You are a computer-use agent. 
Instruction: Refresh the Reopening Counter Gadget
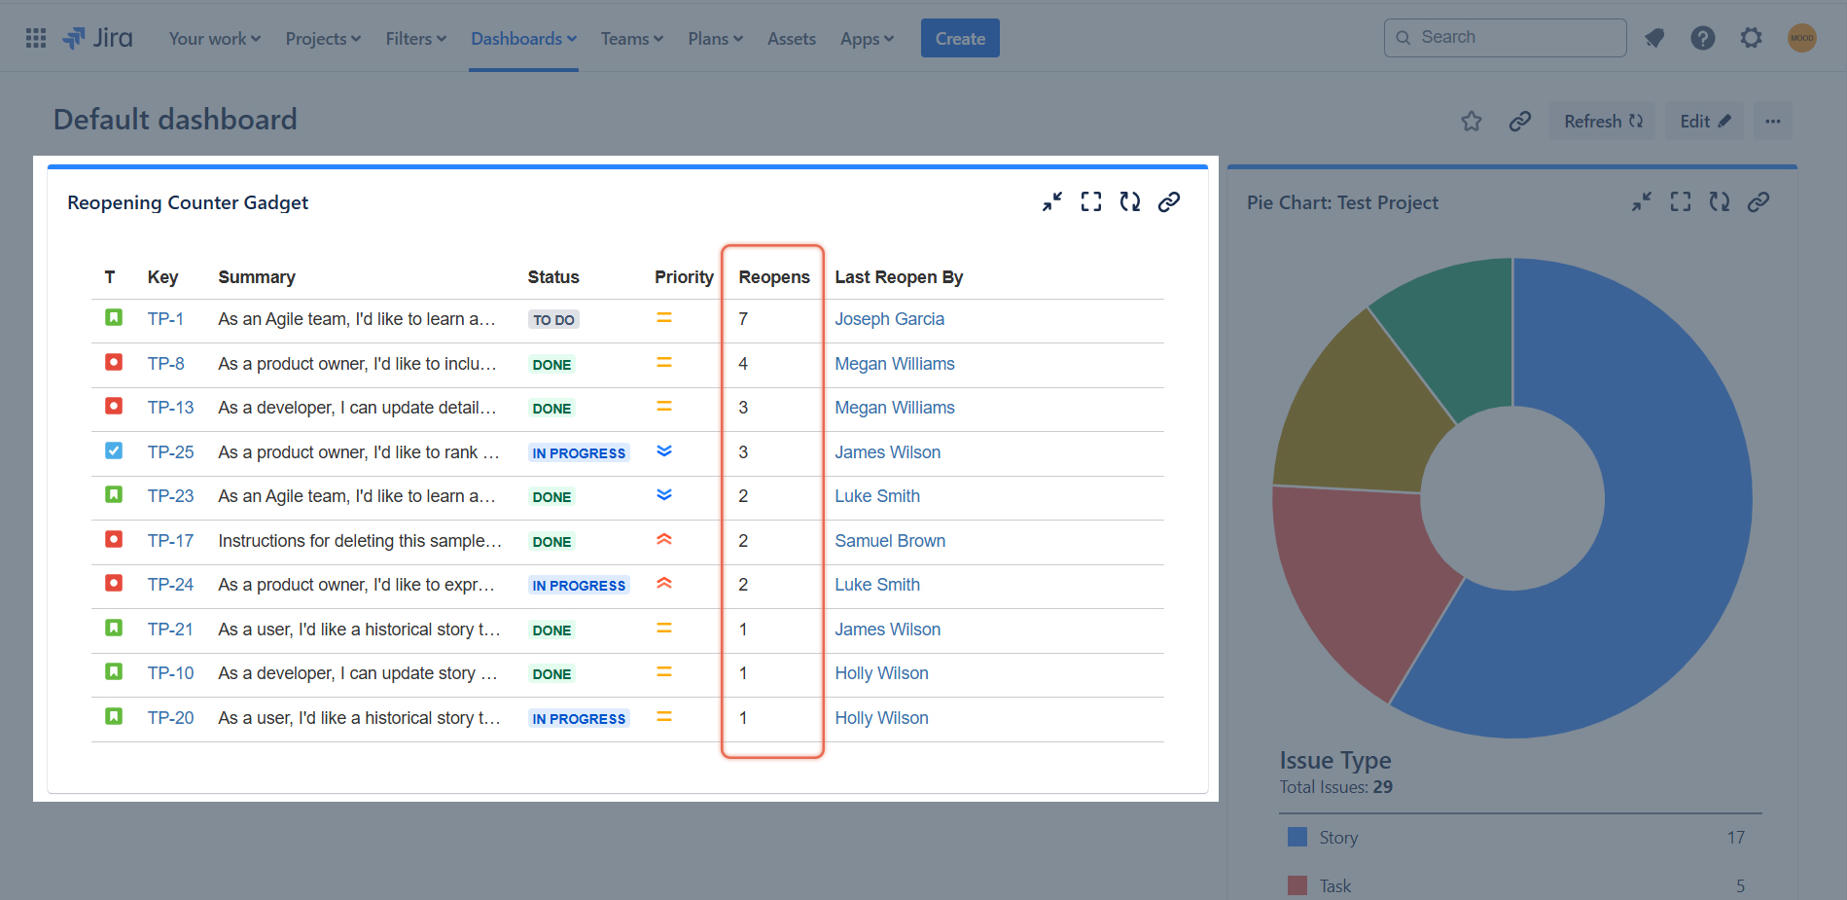click(1130, 202)
